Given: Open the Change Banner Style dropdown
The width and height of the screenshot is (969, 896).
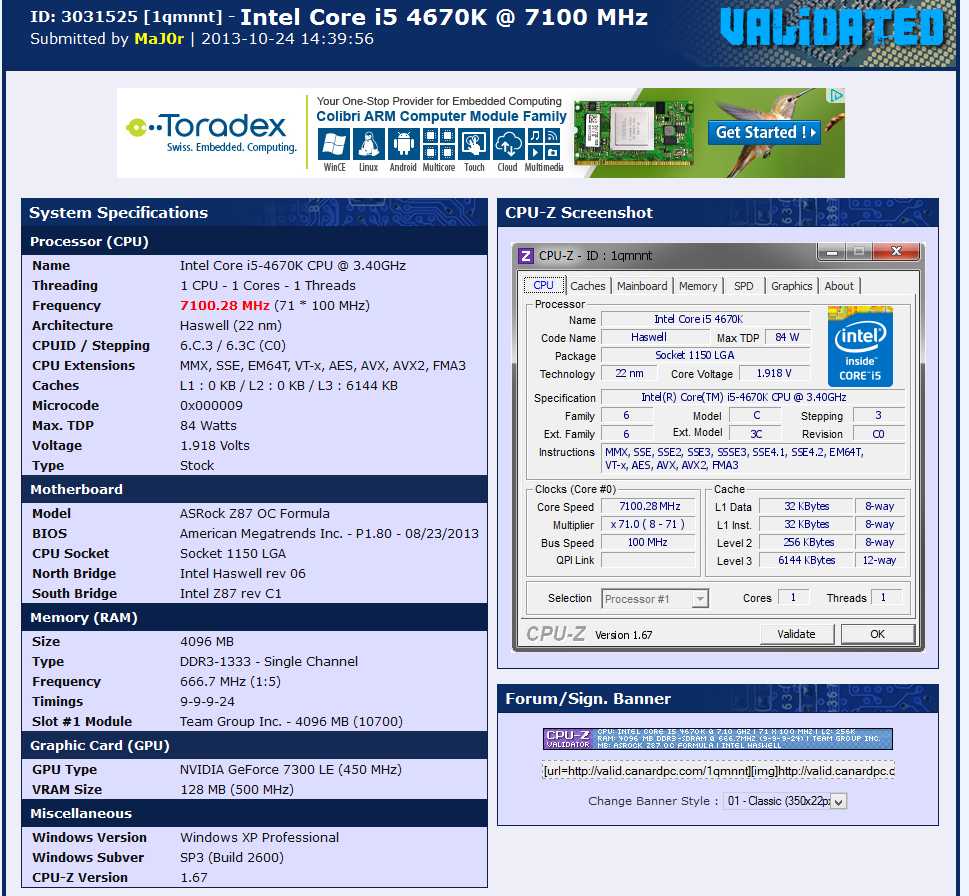Looking at the screenshot, I should pyautogui.click(x=785, y=801).
